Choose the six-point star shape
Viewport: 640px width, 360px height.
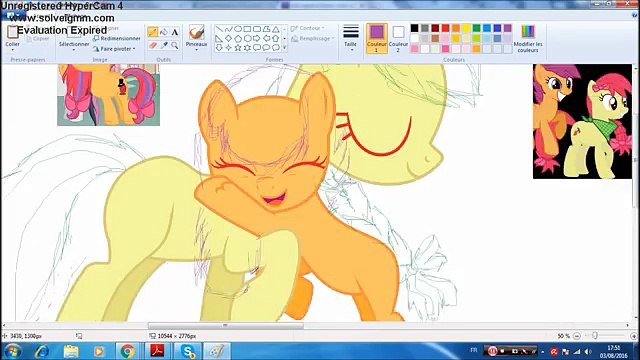pyautogui.click(x=247, y=48)
